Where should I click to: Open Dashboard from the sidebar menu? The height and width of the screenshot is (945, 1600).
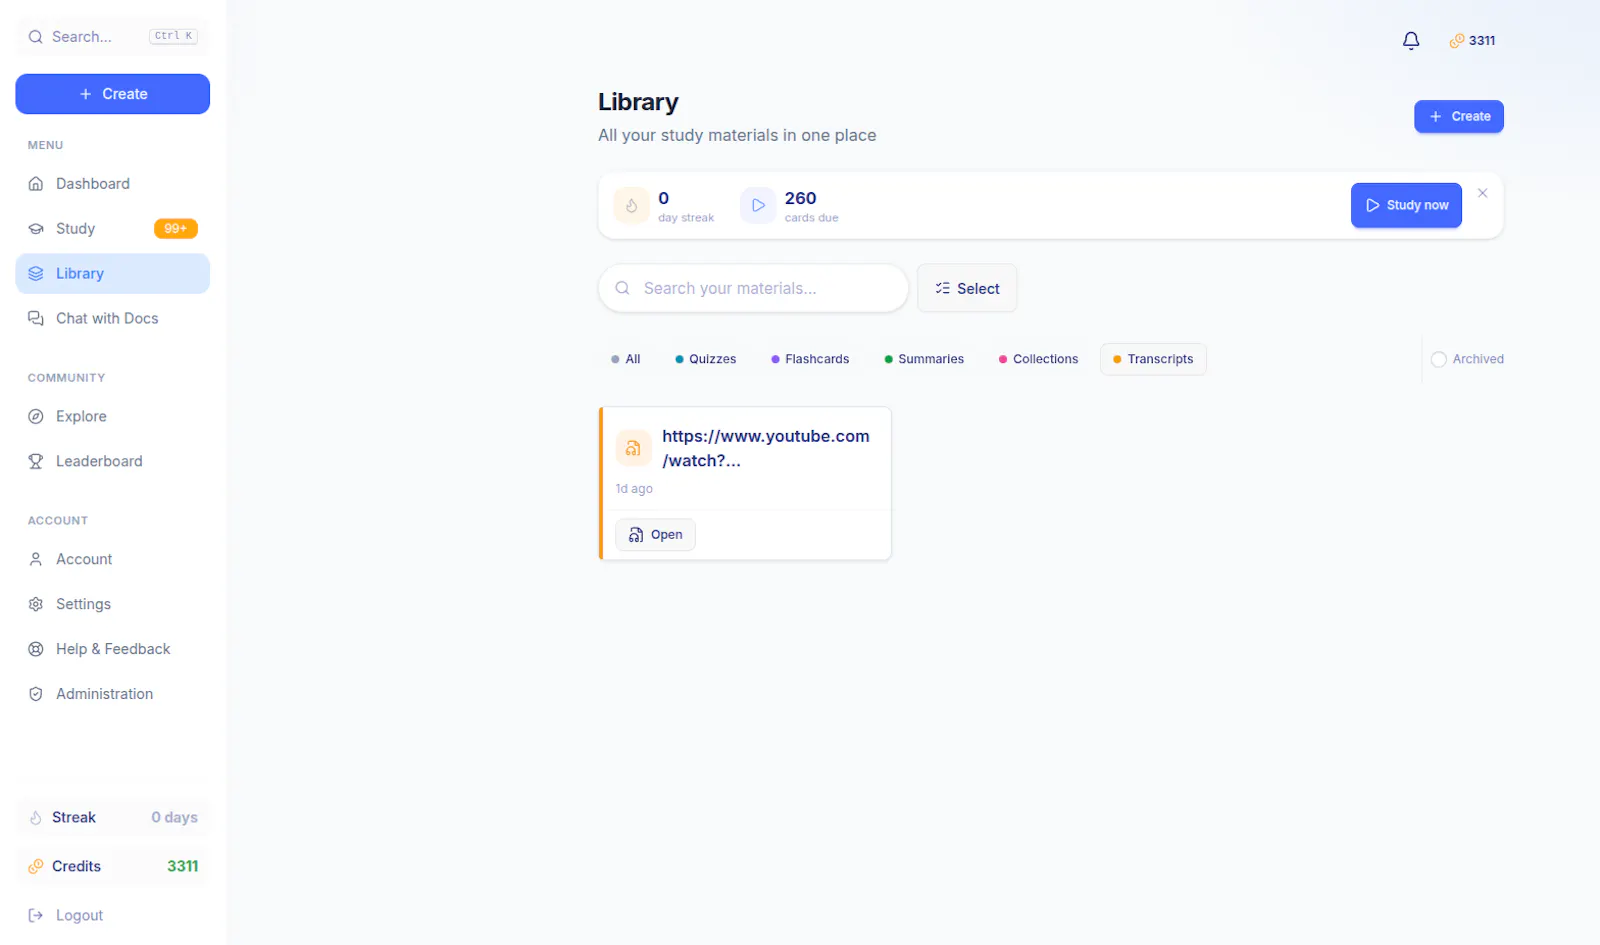pyautogui.click(x=113, y=184)
